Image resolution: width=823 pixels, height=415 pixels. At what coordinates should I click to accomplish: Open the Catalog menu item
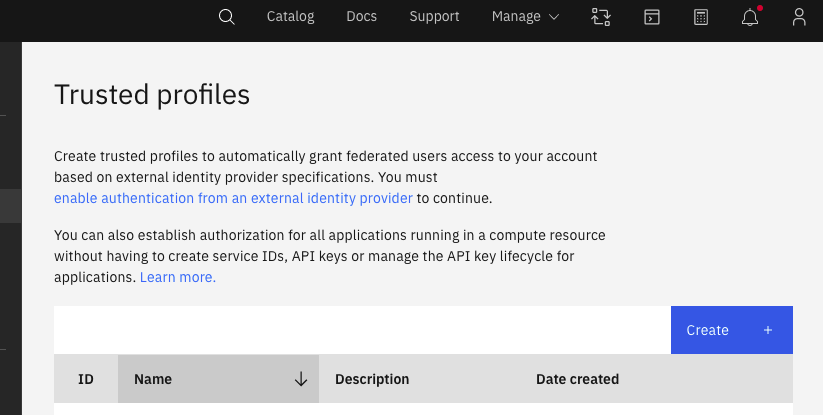[x=290, y=16]
